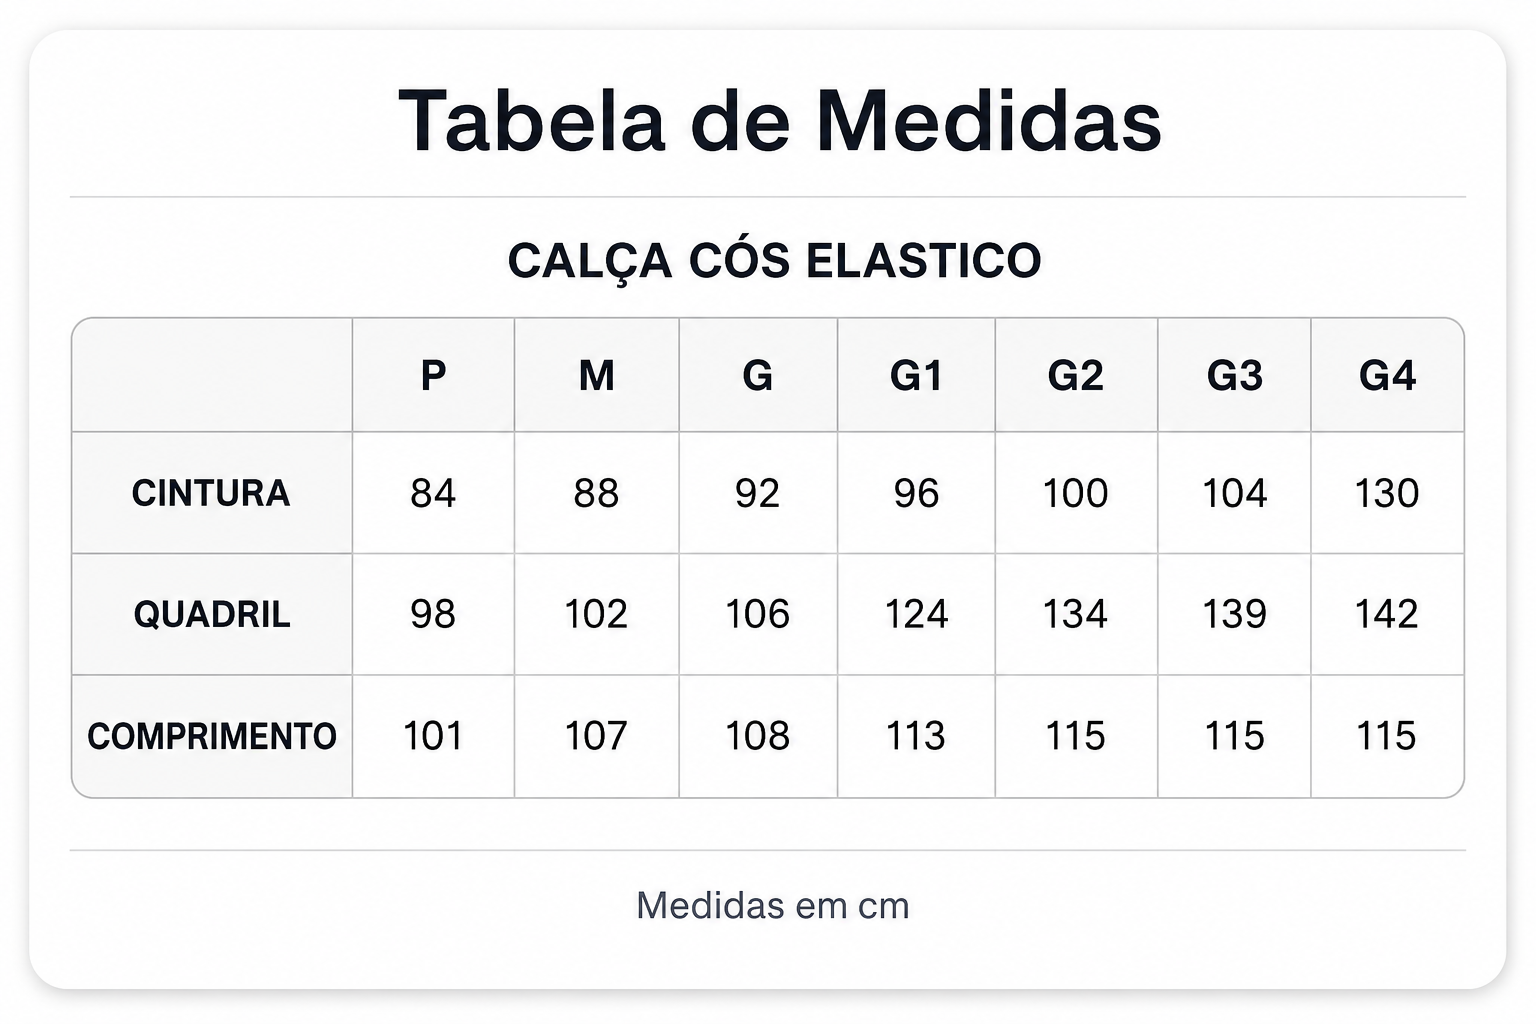Image resolution: width=1536 pixels, height=1024 pixels.
Task: Select COMPRIMENTO value 108 for G
Action: pos(757,736)
